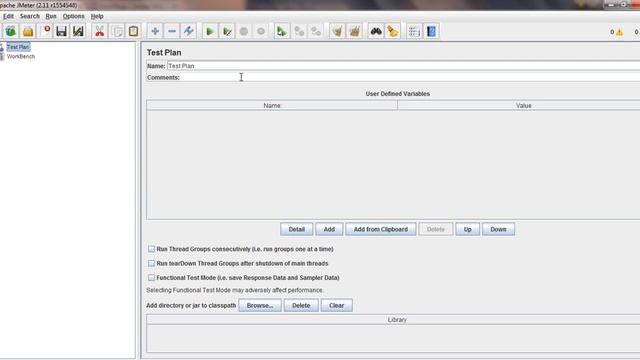Open the Run menu
This screenshot has height=360, width=640.
[51, 16]
